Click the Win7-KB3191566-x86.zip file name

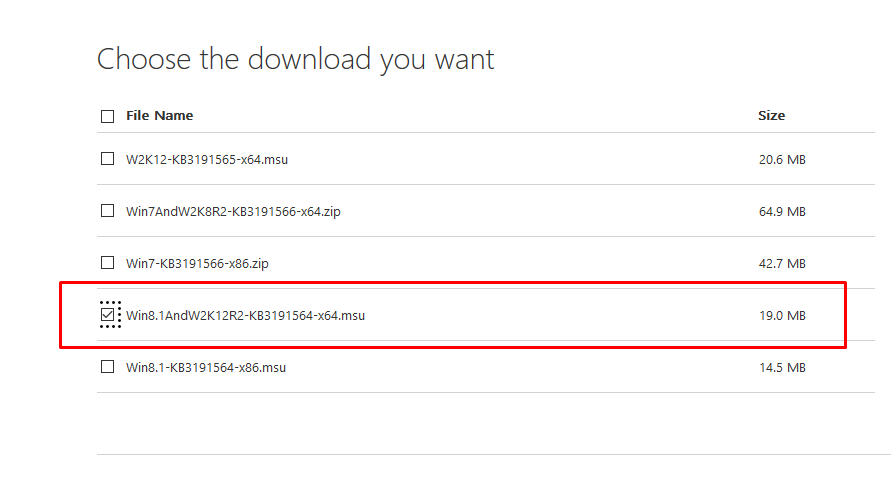coord(197,264)
